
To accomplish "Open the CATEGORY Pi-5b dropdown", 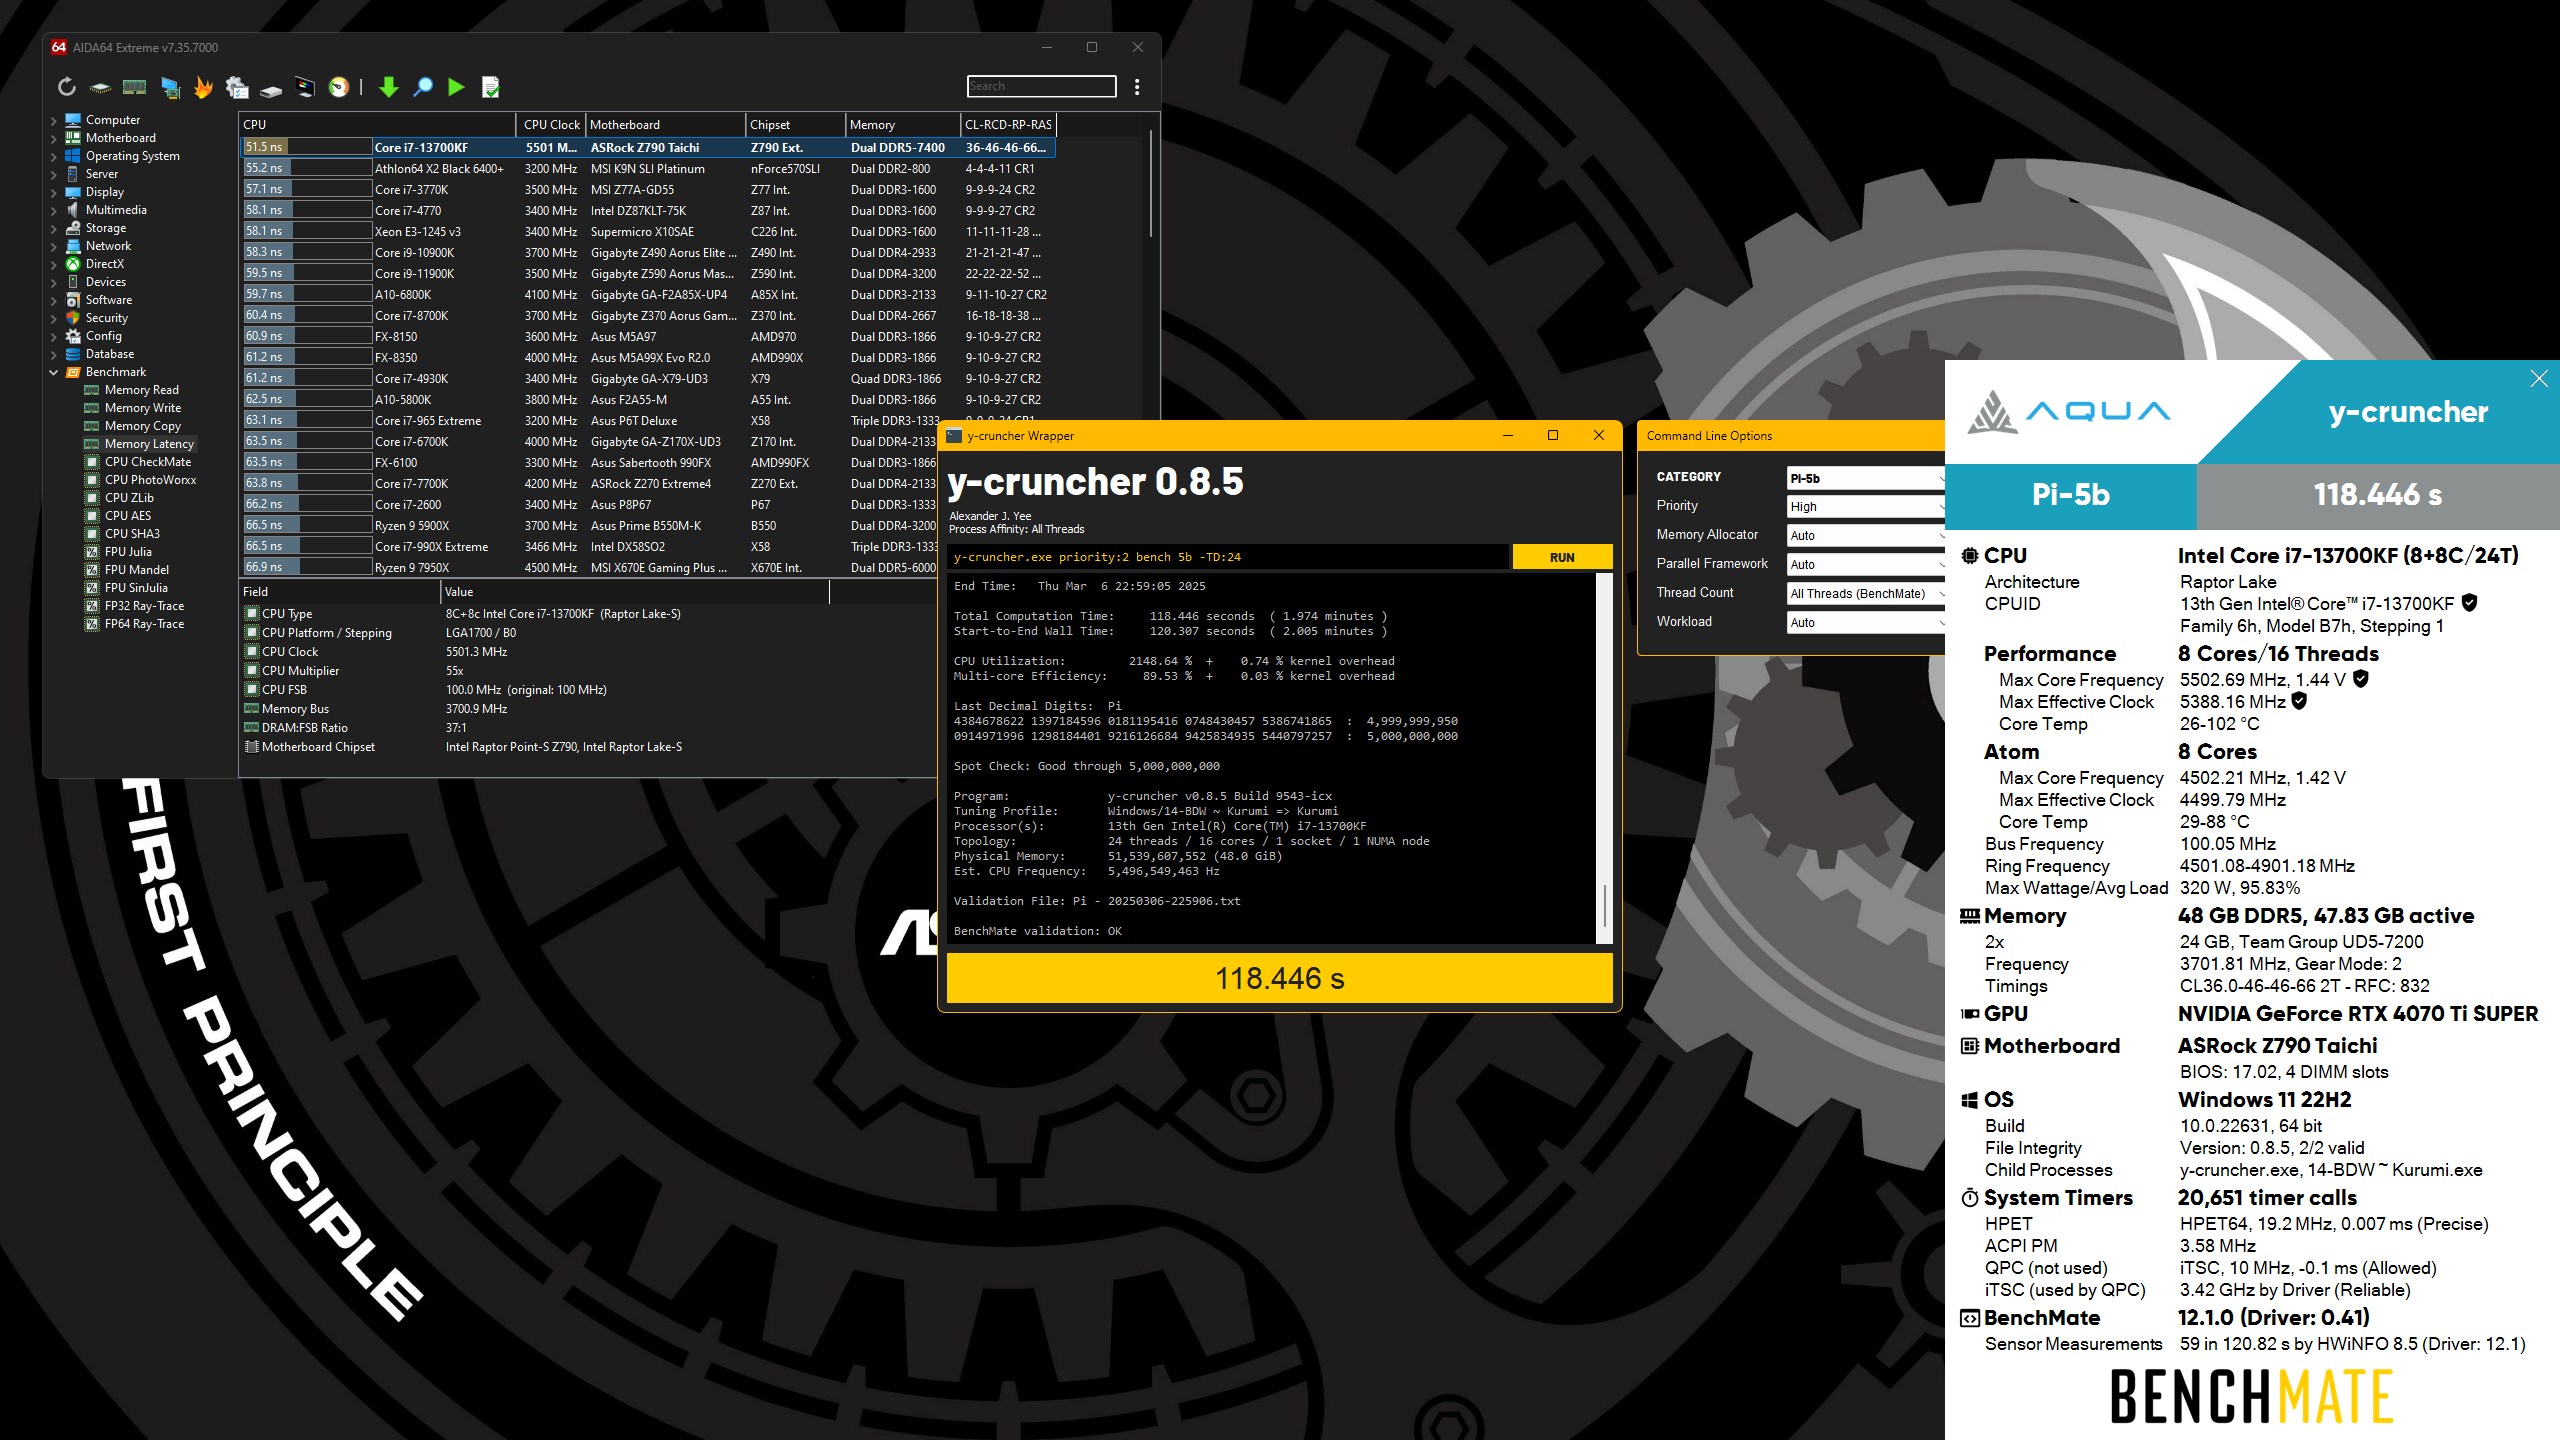I will pos(1866,478).
